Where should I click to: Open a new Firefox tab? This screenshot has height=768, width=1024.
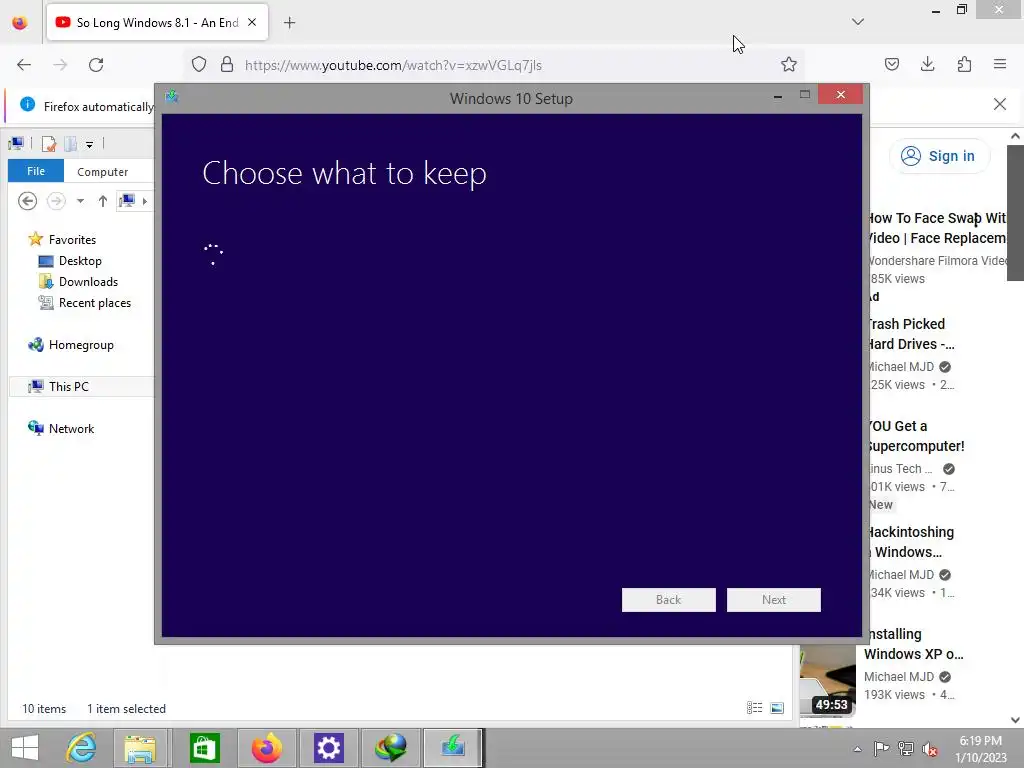coord(289,23)
